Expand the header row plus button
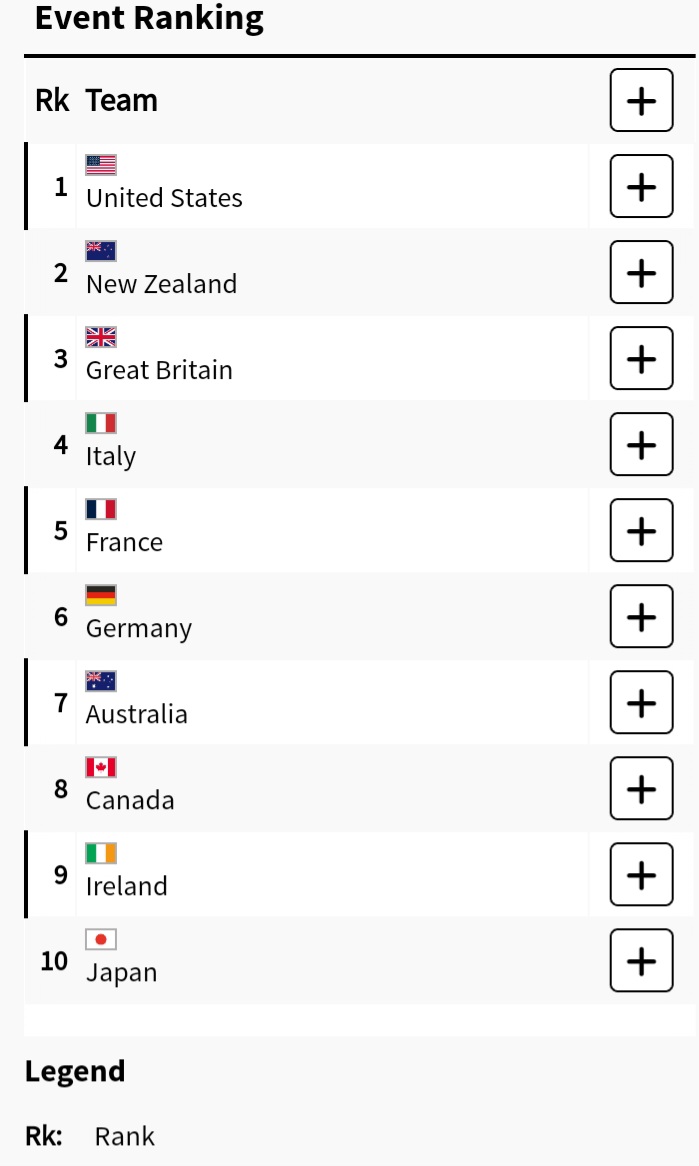This screenshot has width=699, height=1166. tap(641, 100)
